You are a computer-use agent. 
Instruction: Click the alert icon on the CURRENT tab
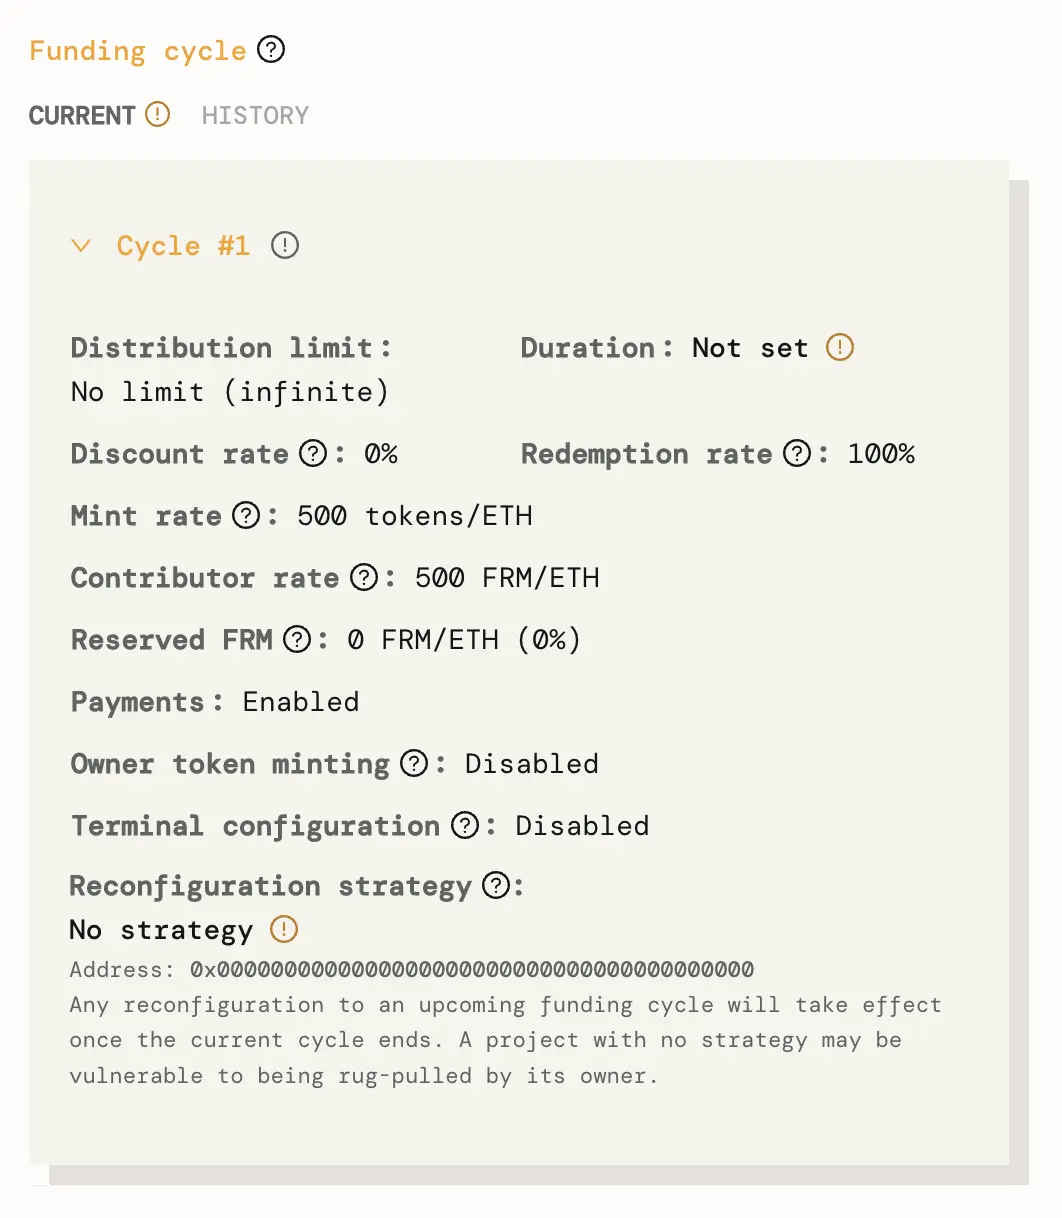click(157, 115)
